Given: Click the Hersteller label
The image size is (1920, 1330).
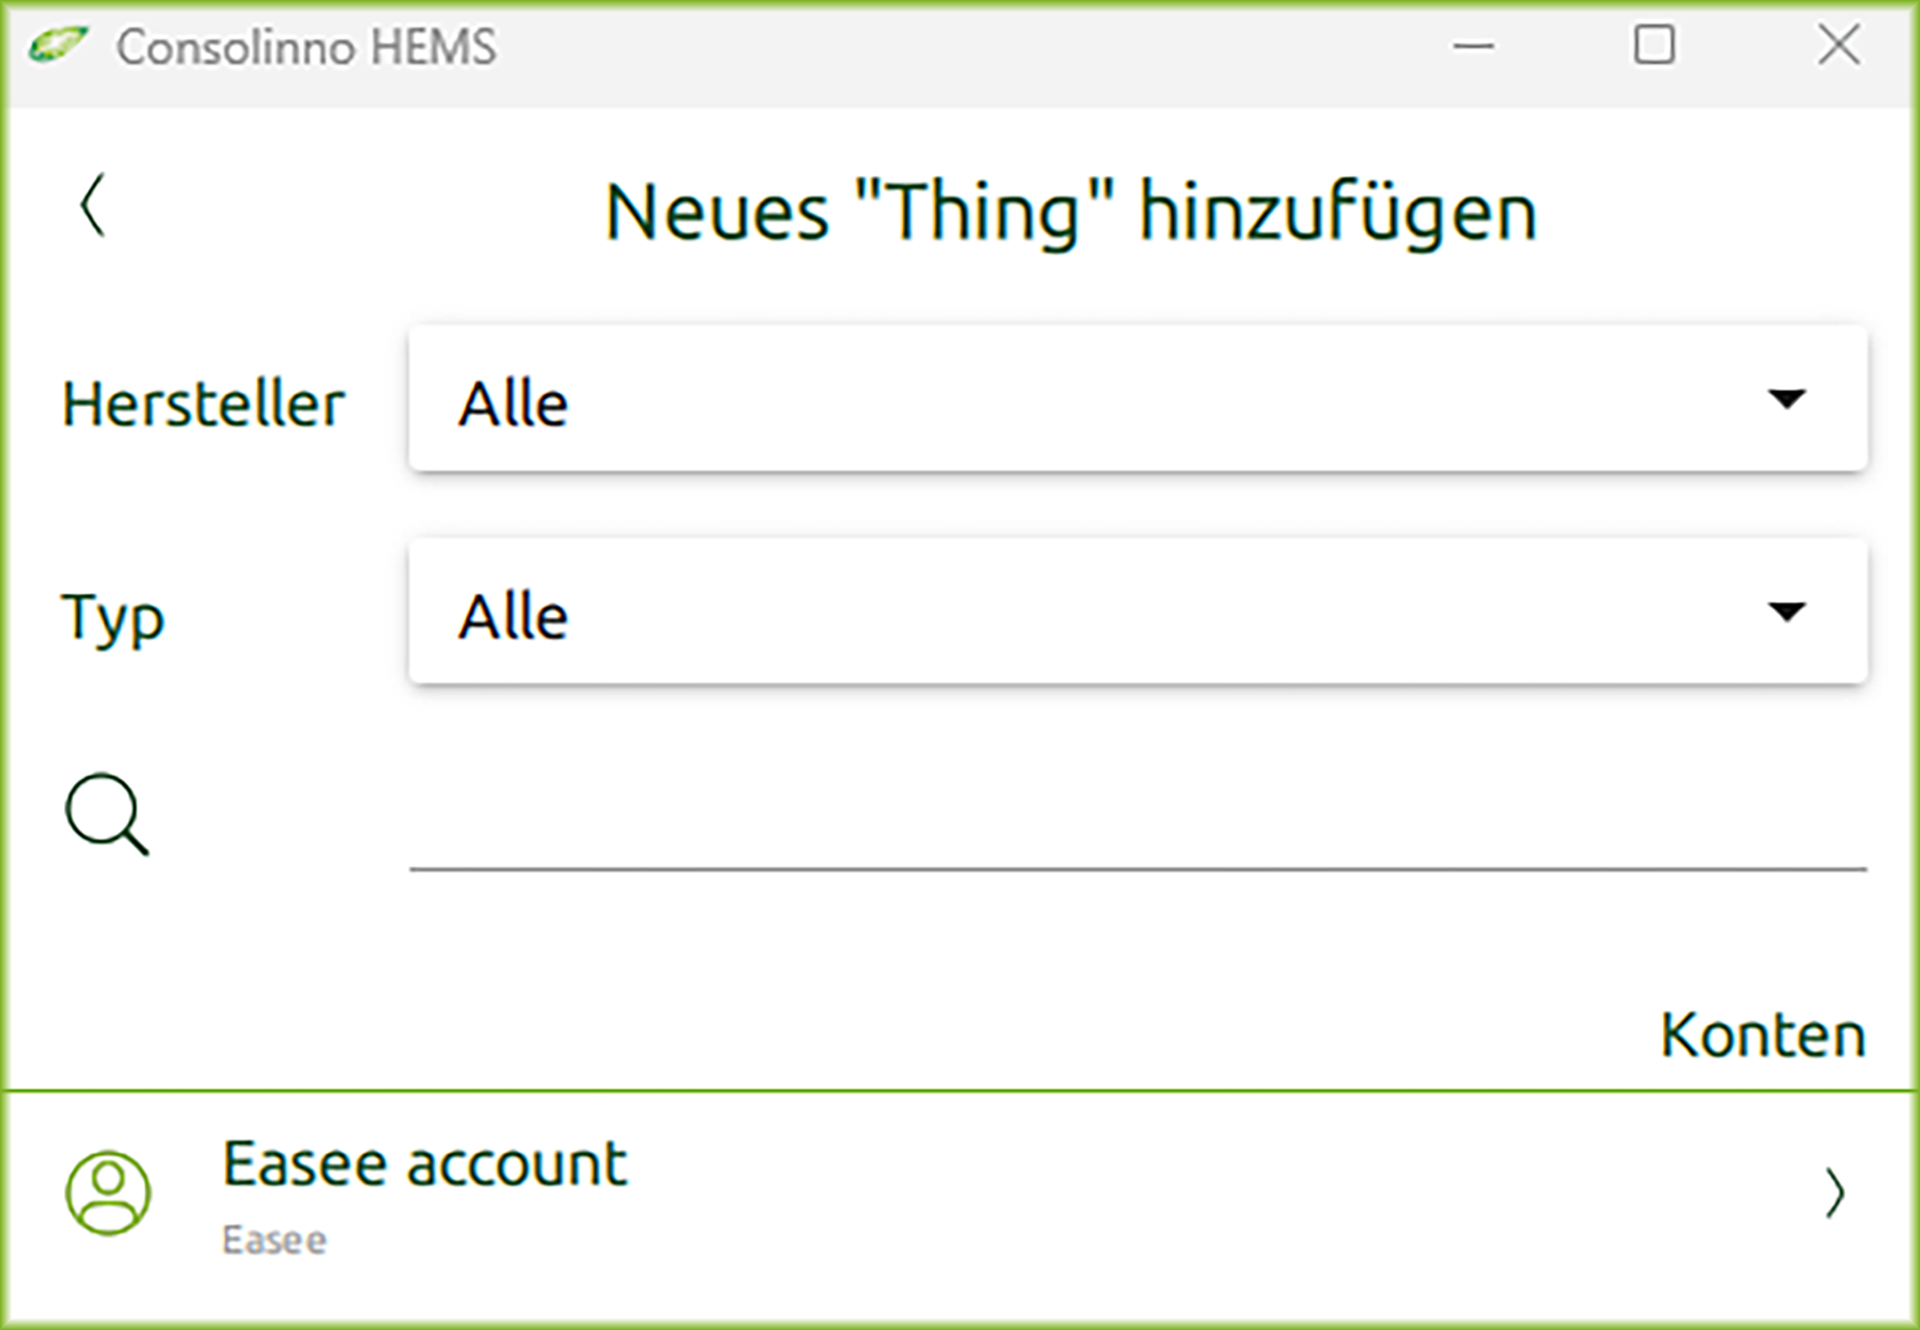Looking at the screenshot, I should point(203,404).
